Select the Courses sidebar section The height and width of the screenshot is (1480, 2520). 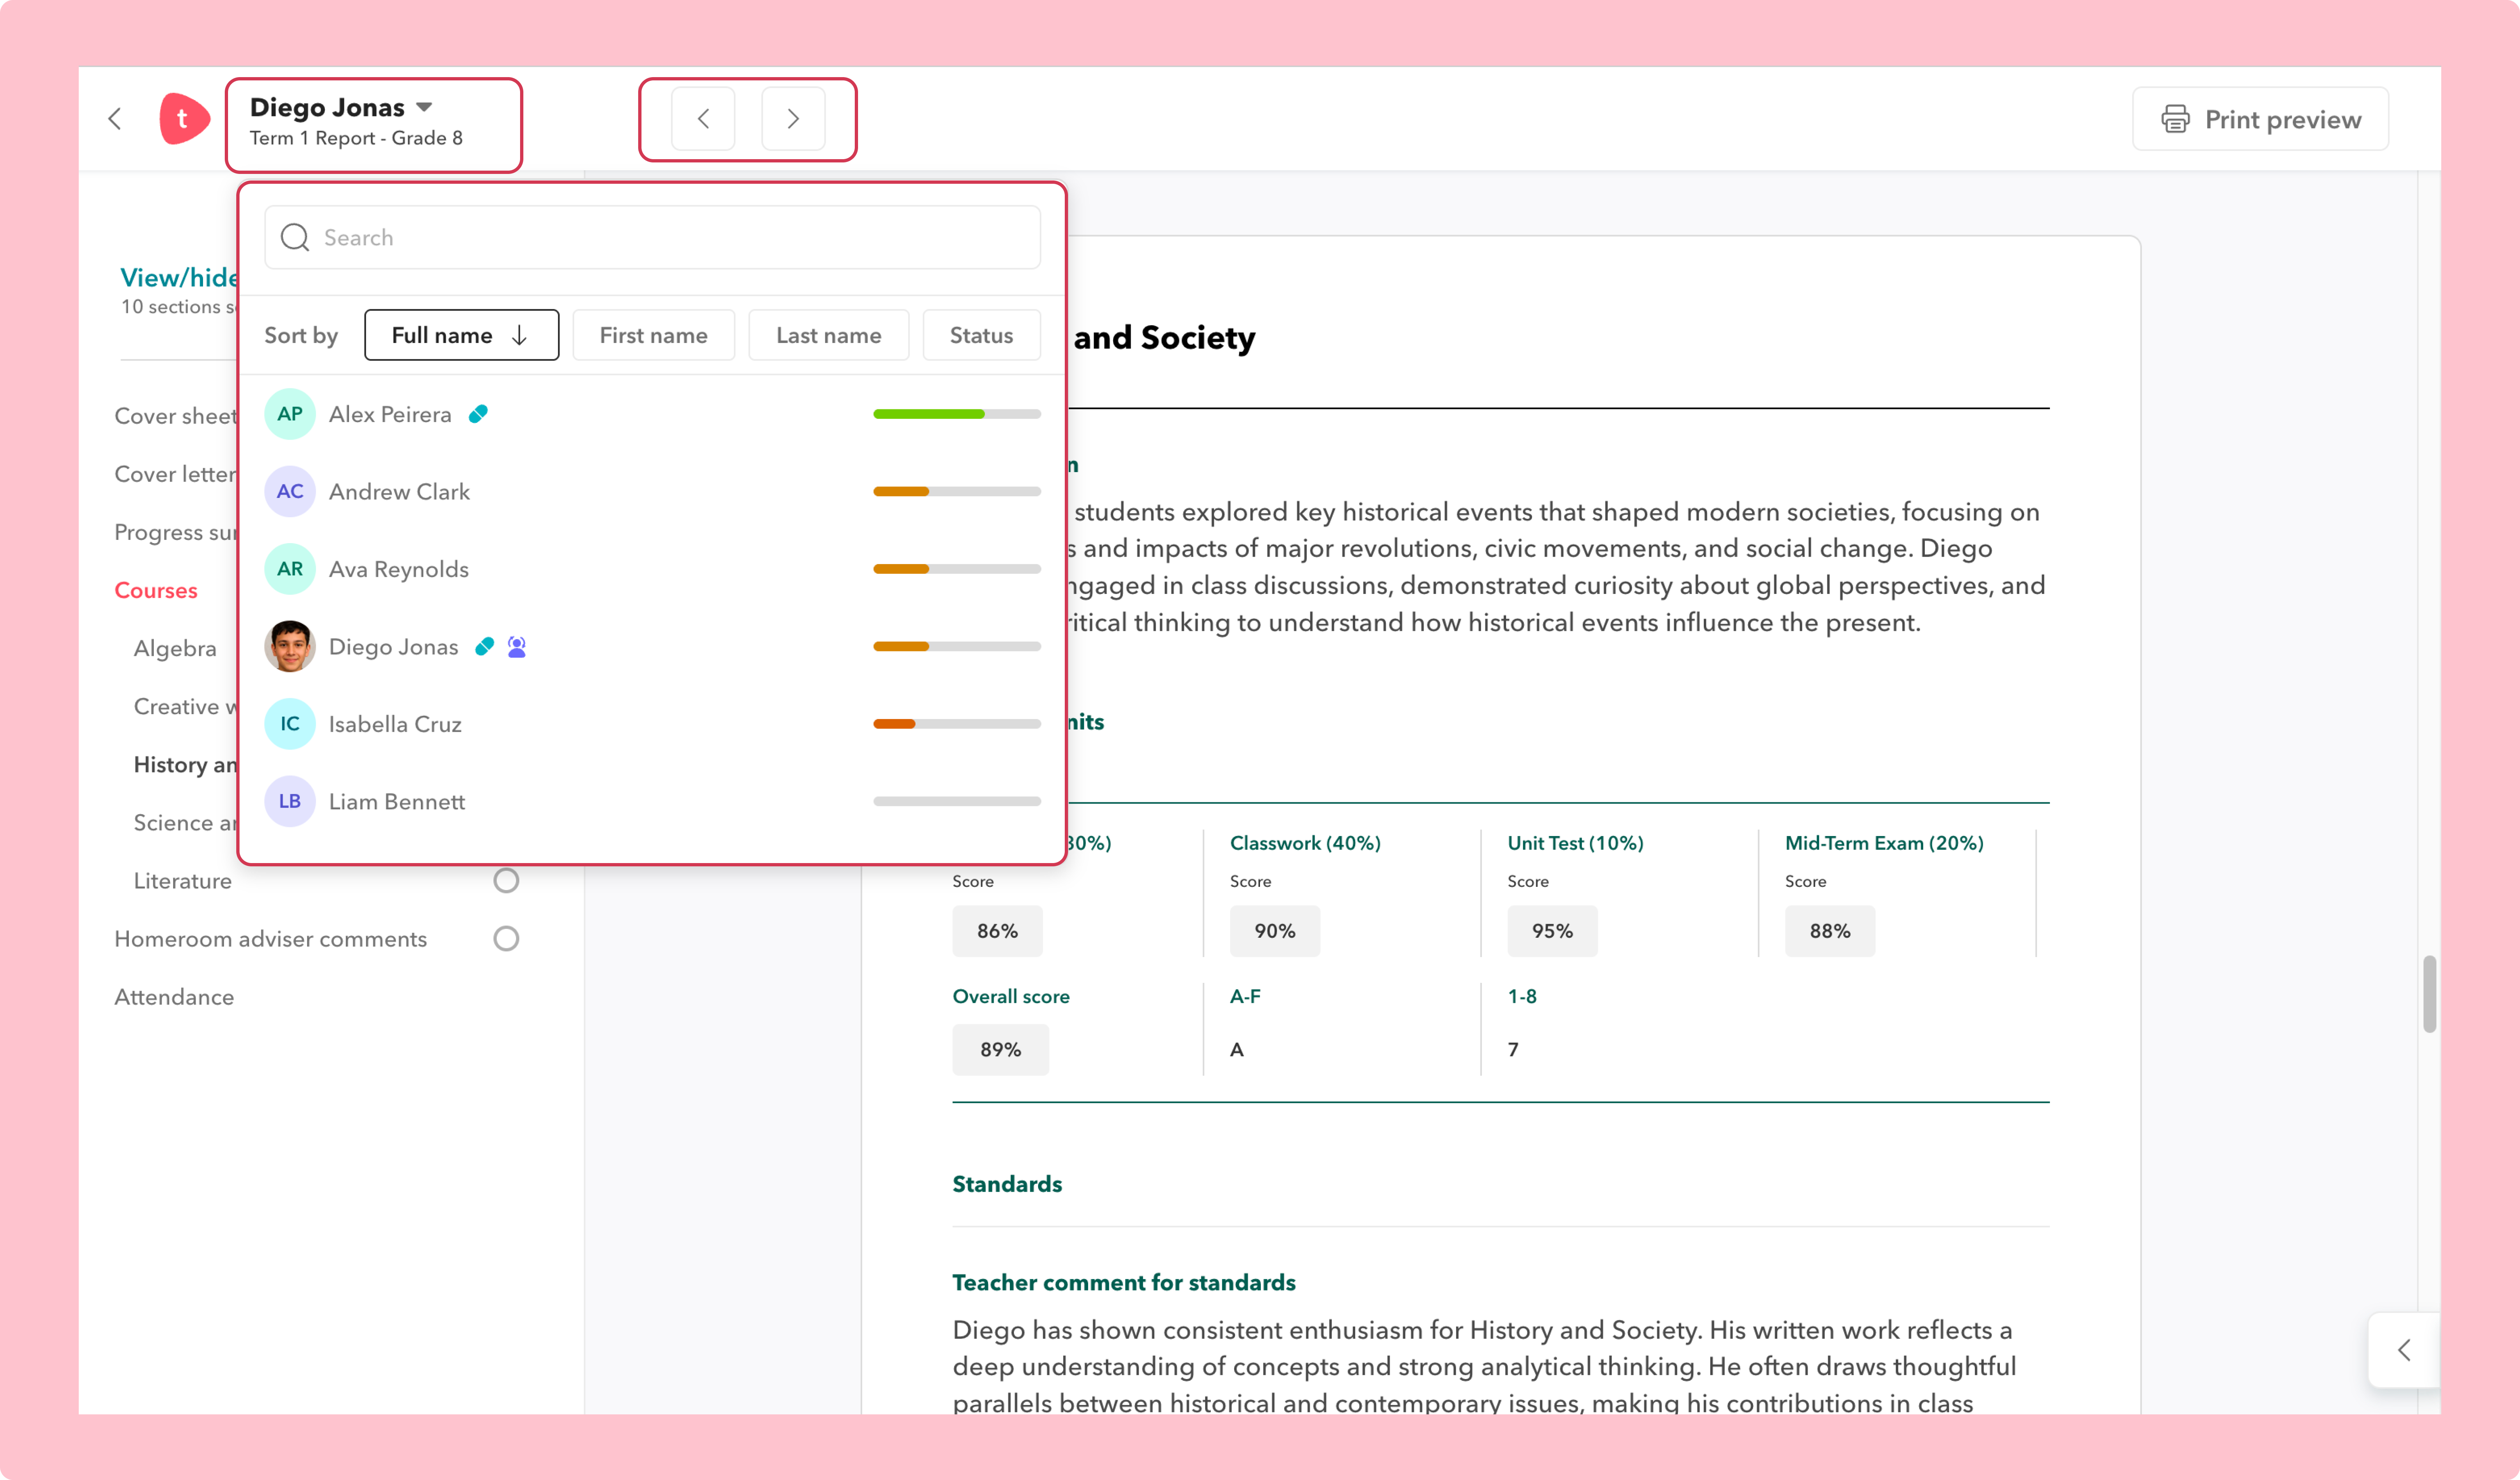coord(156,591)
